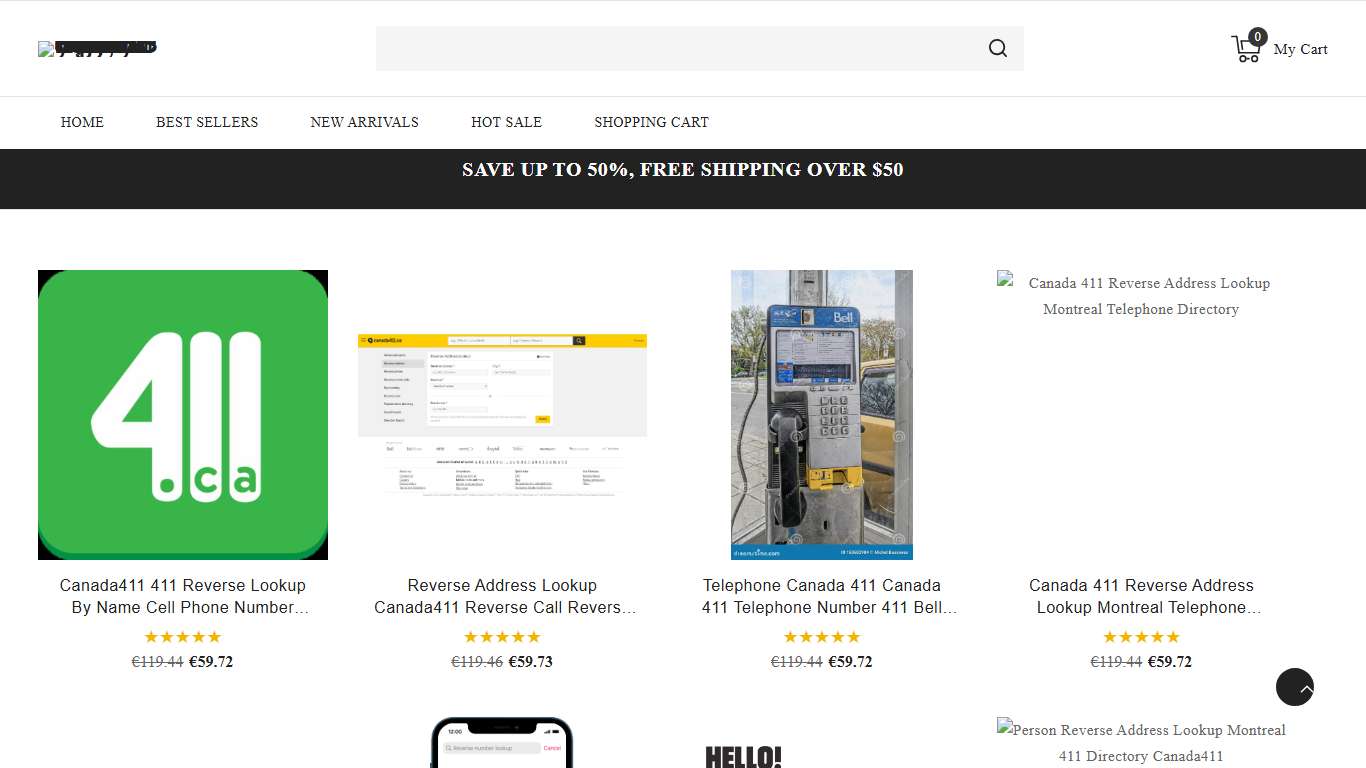Open SHOPPING CART from the navigation bar
The height and width of the screenshot is (768, 1366).
tap(651, 122)
